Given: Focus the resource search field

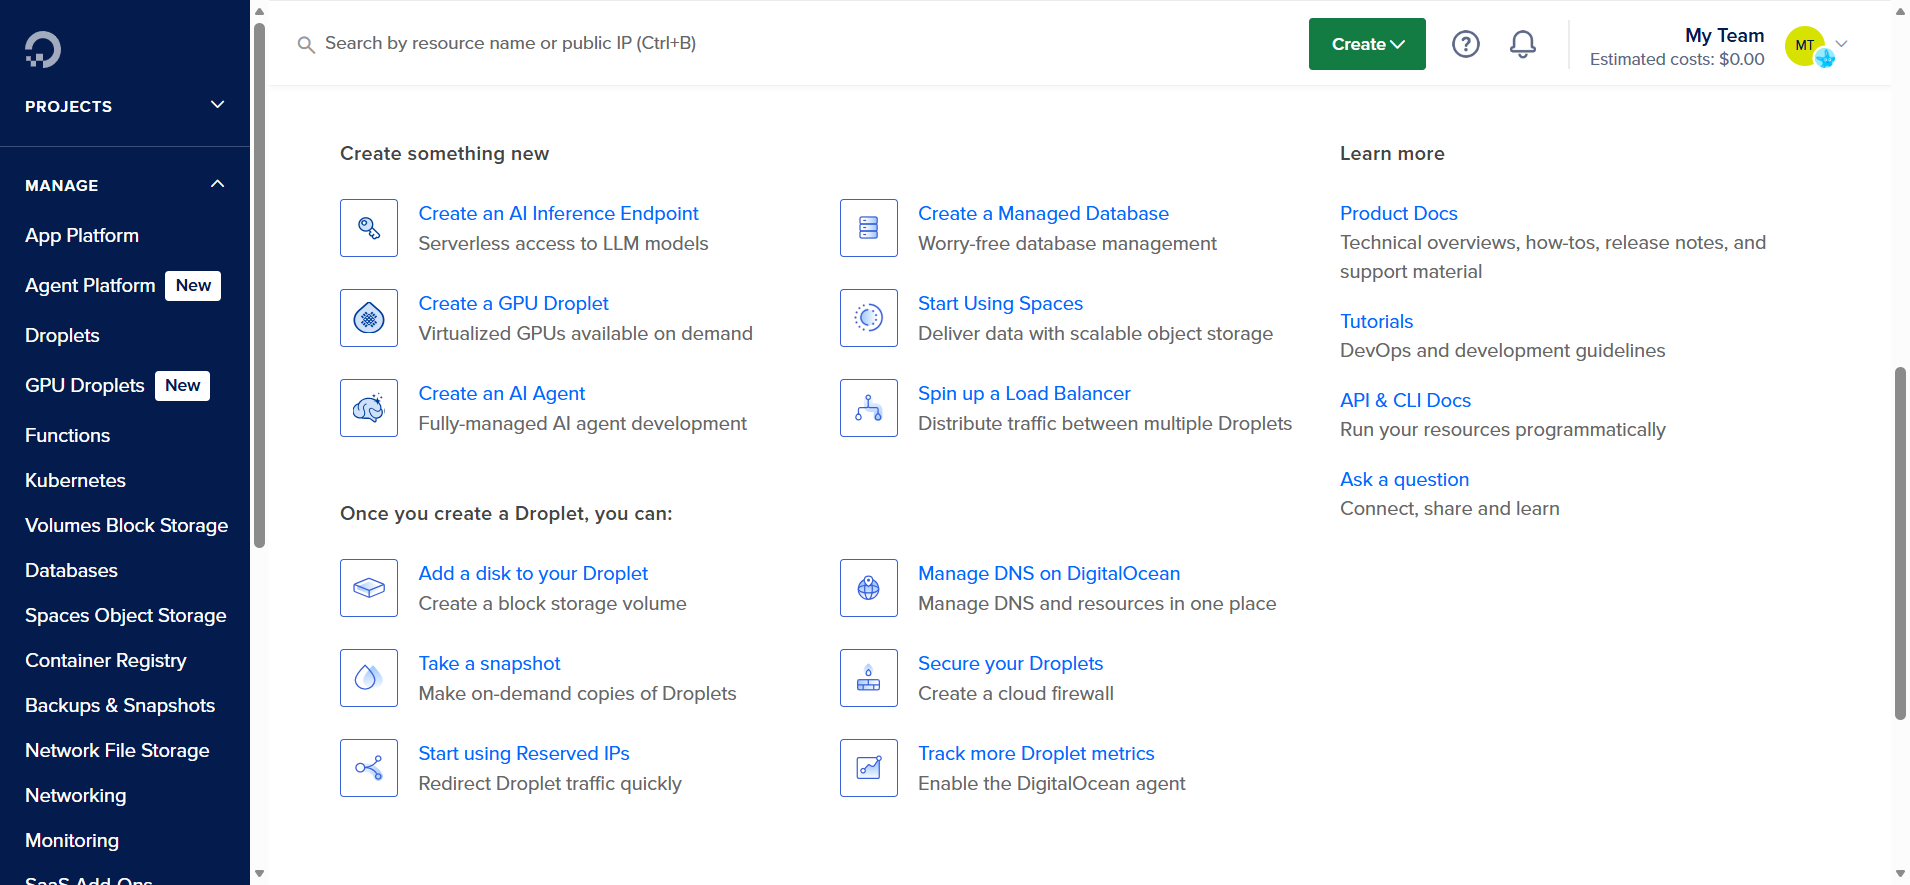Looking at the screenshot, I should click(510, 43).
